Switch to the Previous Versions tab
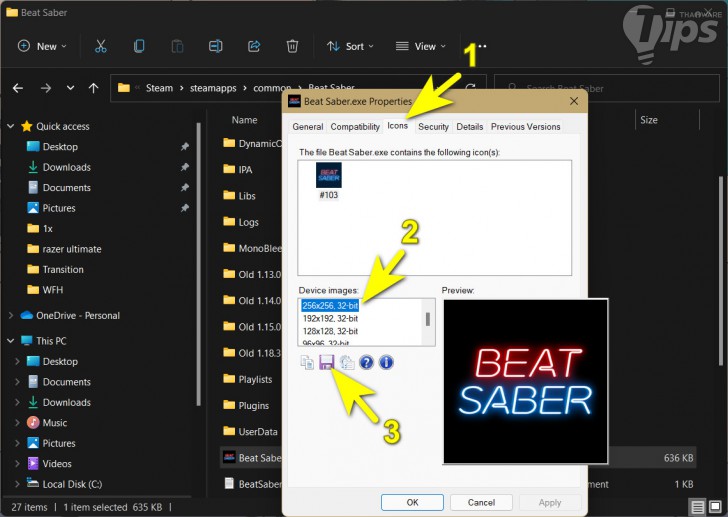Image resolution: width=728 pixels, height=517 pixels. coord(526,126)
